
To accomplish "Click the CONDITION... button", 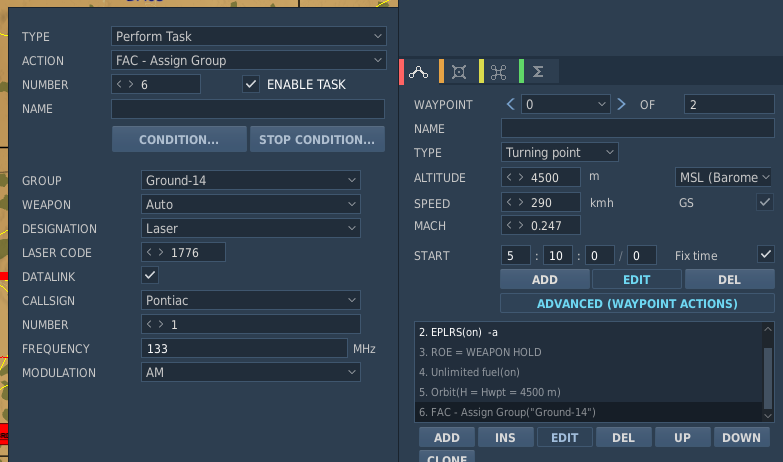I will tap(179, 139).
